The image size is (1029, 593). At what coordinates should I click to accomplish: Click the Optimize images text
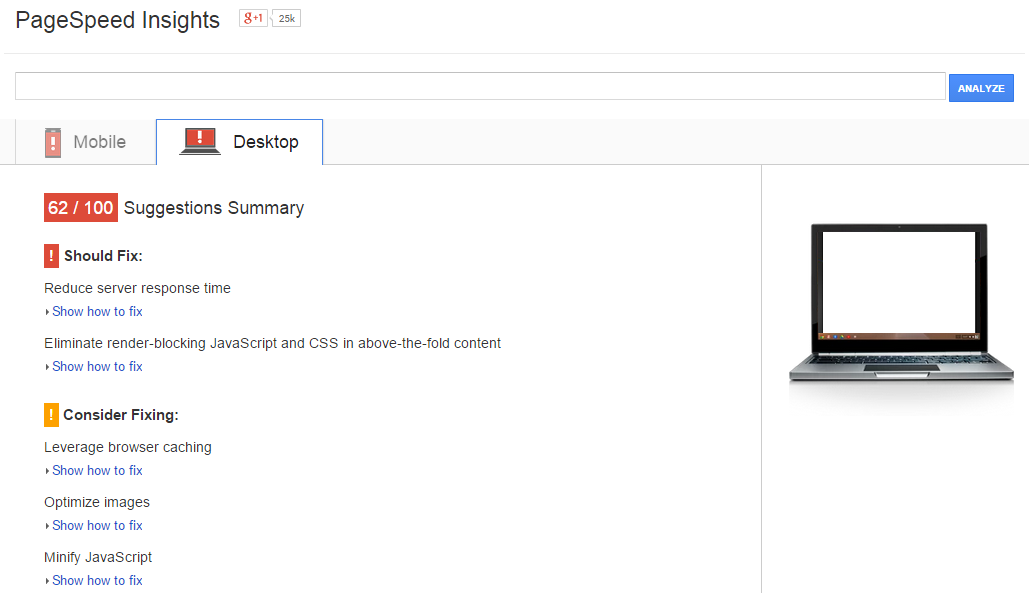pyautogui.click(x=97, y=502)
